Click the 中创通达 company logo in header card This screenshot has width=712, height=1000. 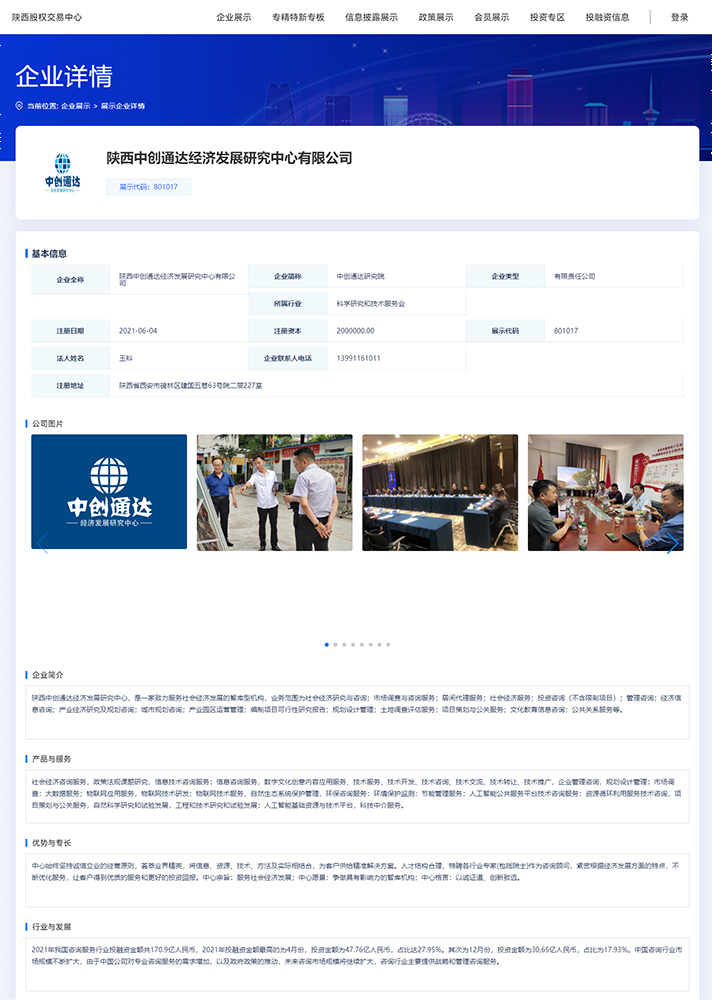coord(62,173)
